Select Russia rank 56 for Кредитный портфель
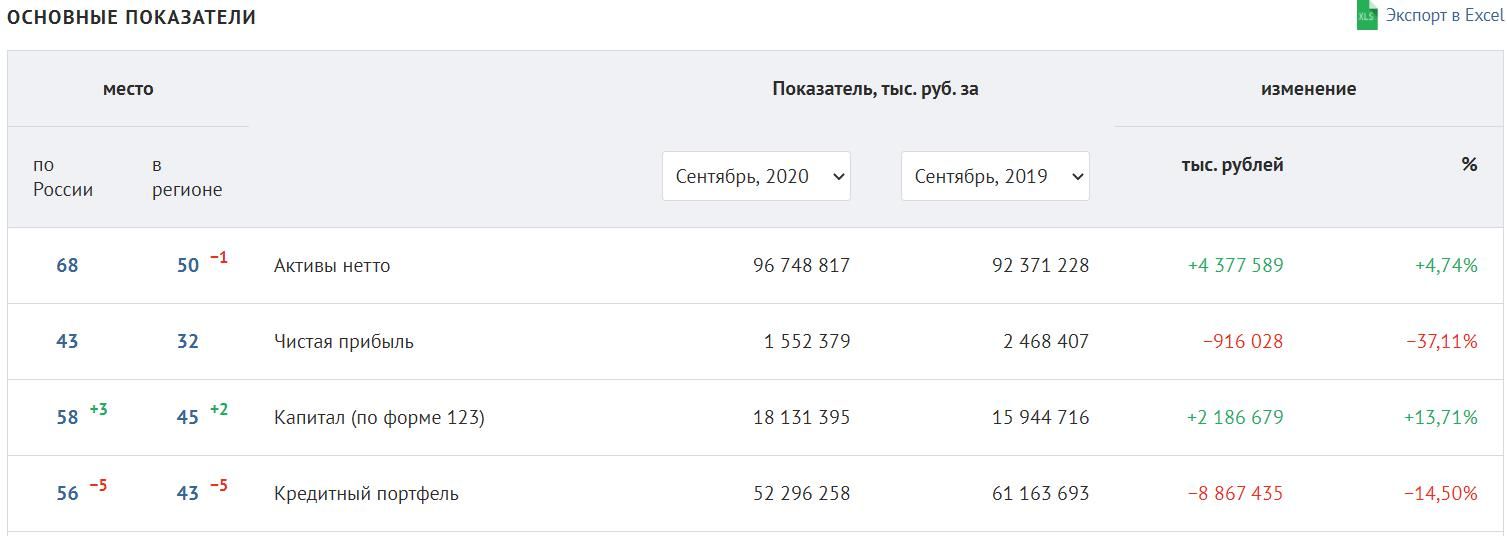 [x=67, y=494]
